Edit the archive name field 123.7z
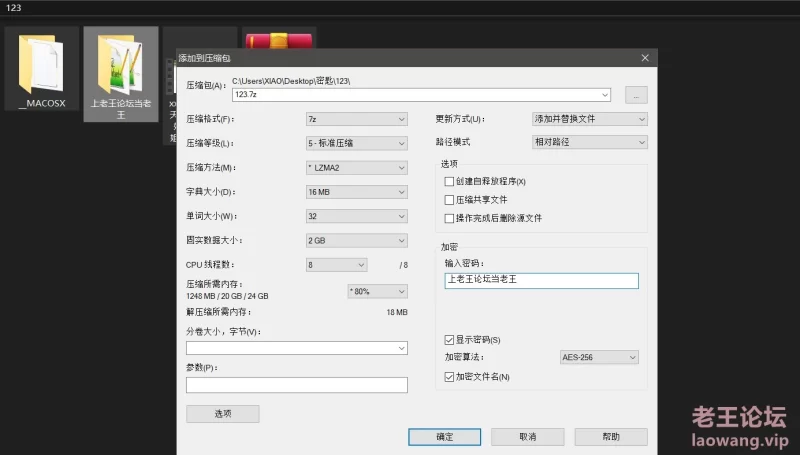800x455 pixels. click(421, 95)
